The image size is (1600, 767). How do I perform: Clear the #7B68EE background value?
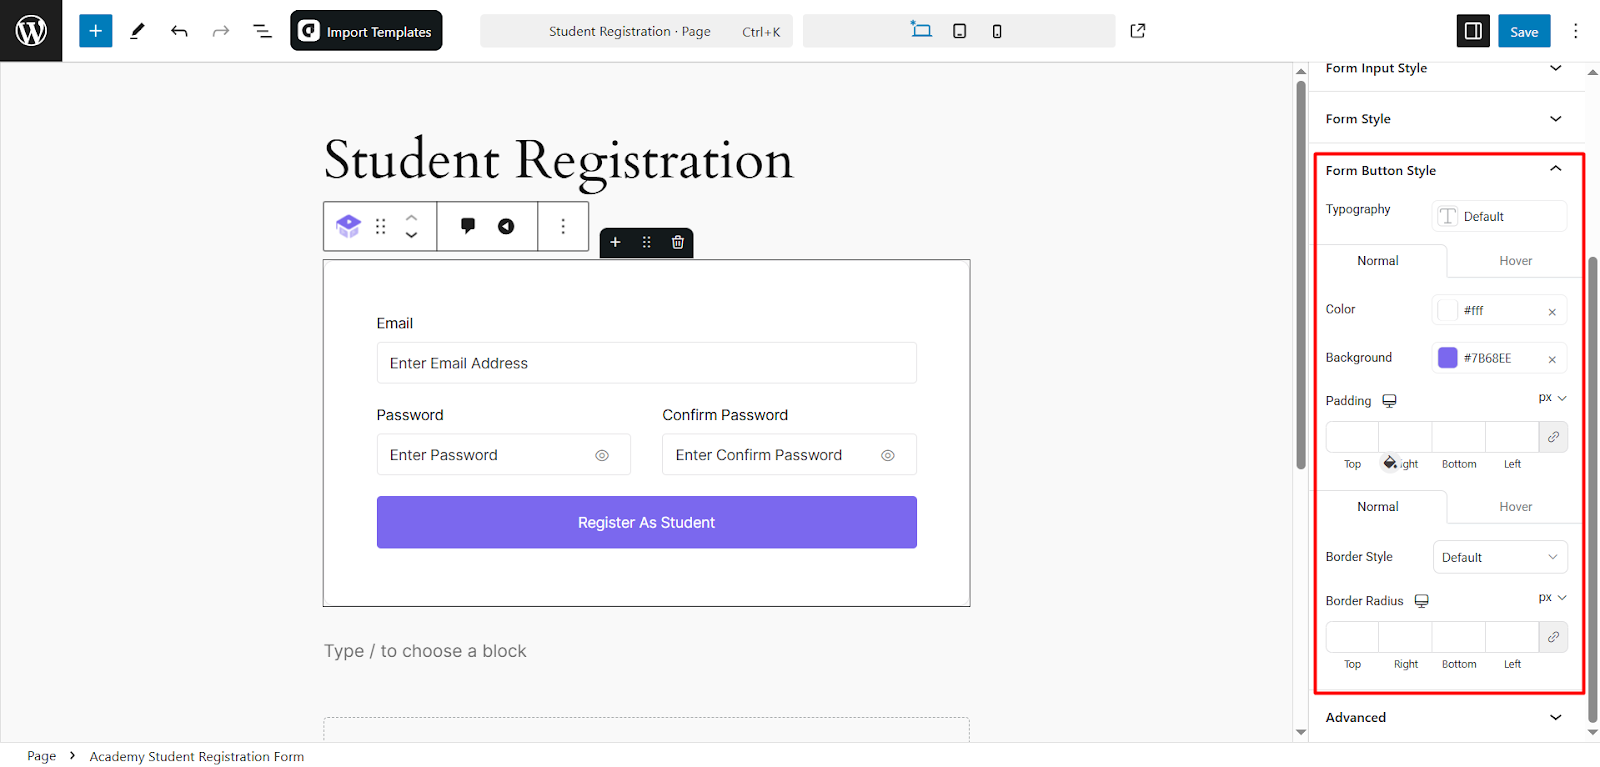coord(1552,359)
